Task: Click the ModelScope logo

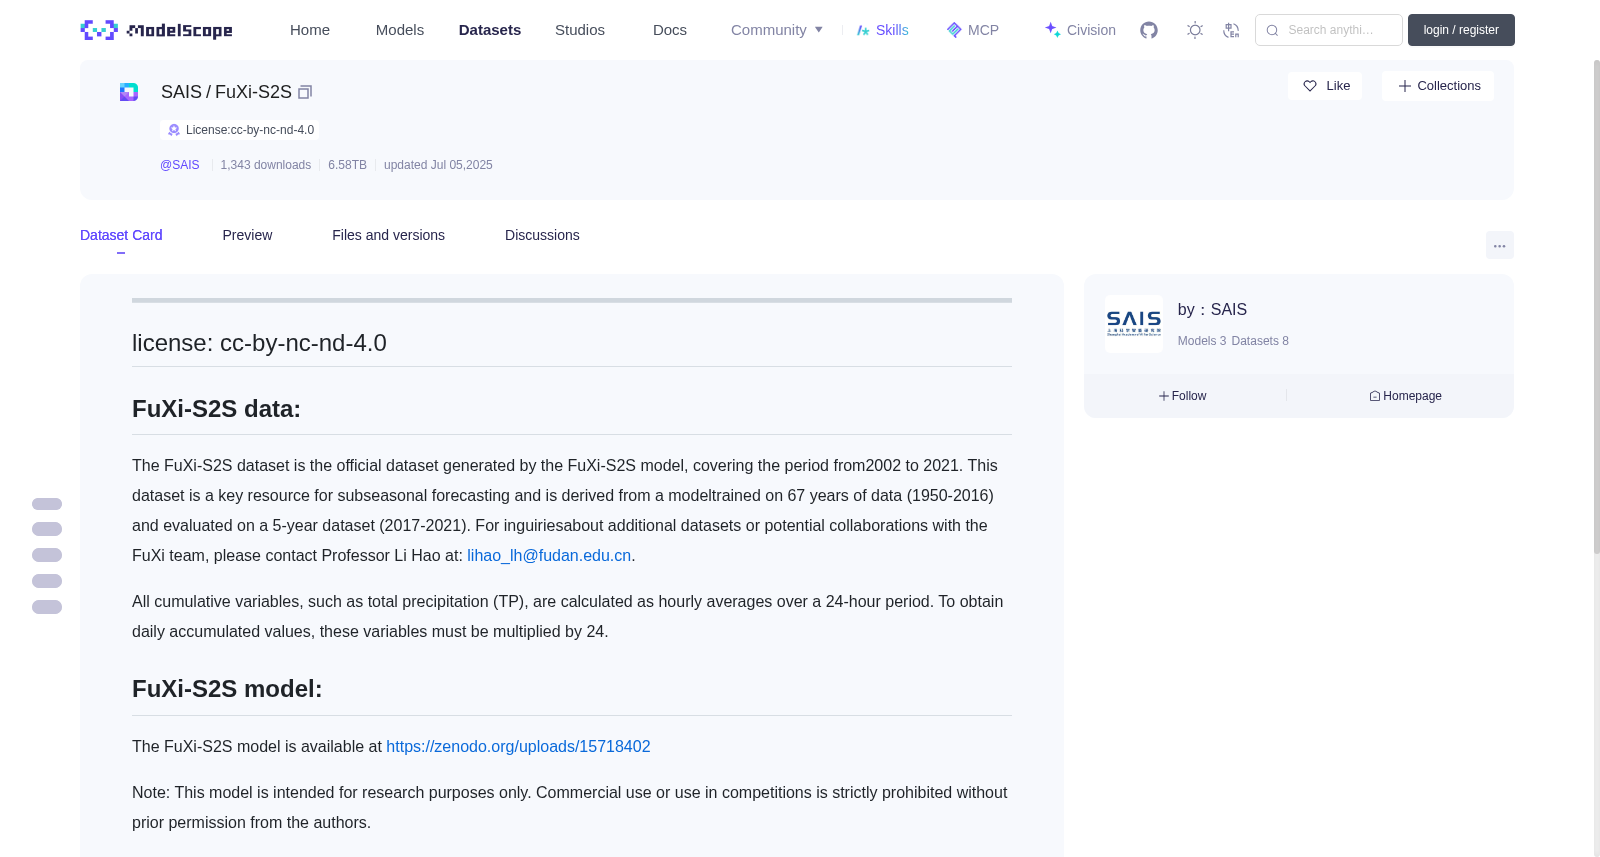Action: (x=156, y=30)
